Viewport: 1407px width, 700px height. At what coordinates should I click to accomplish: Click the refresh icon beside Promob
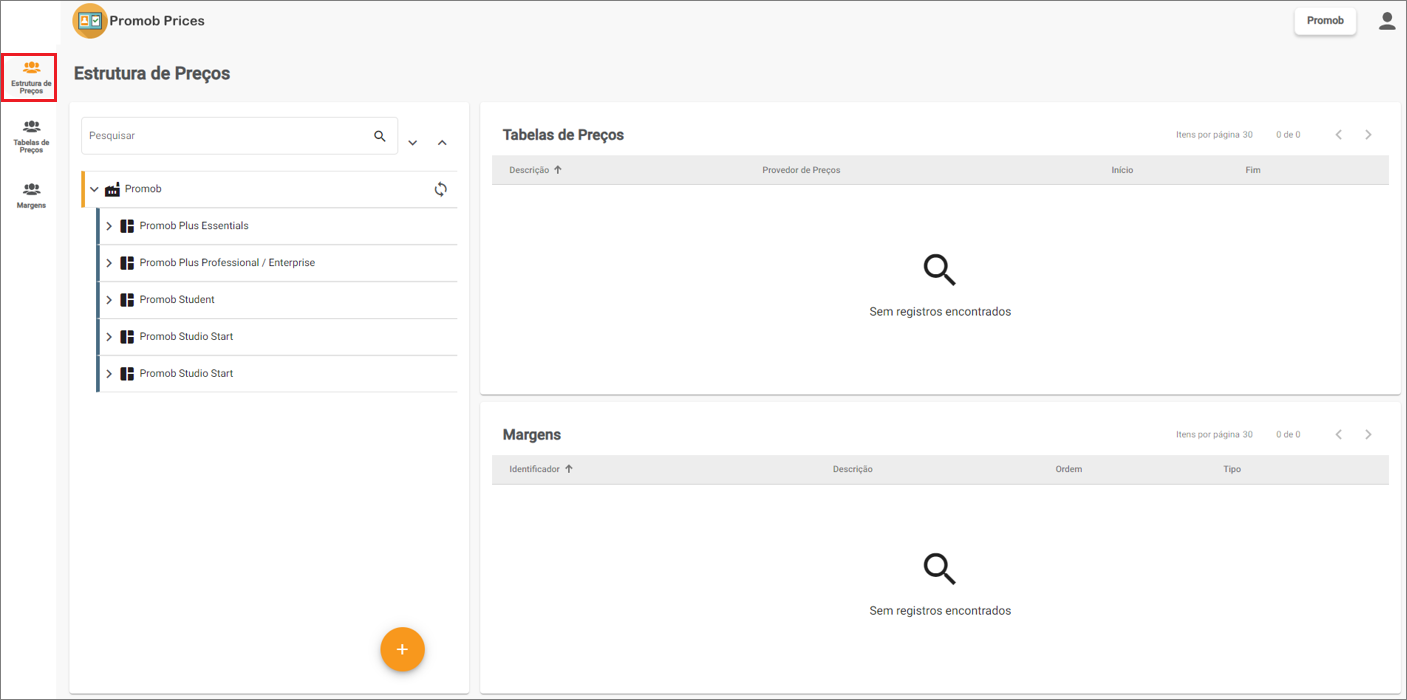(440, 189)
